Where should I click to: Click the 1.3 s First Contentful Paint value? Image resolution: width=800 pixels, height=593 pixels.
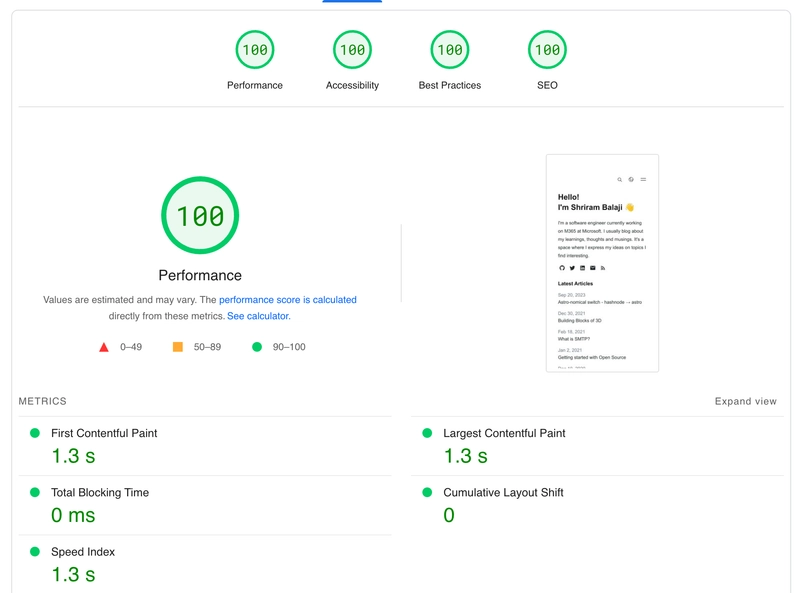click(x=73, y=456)
